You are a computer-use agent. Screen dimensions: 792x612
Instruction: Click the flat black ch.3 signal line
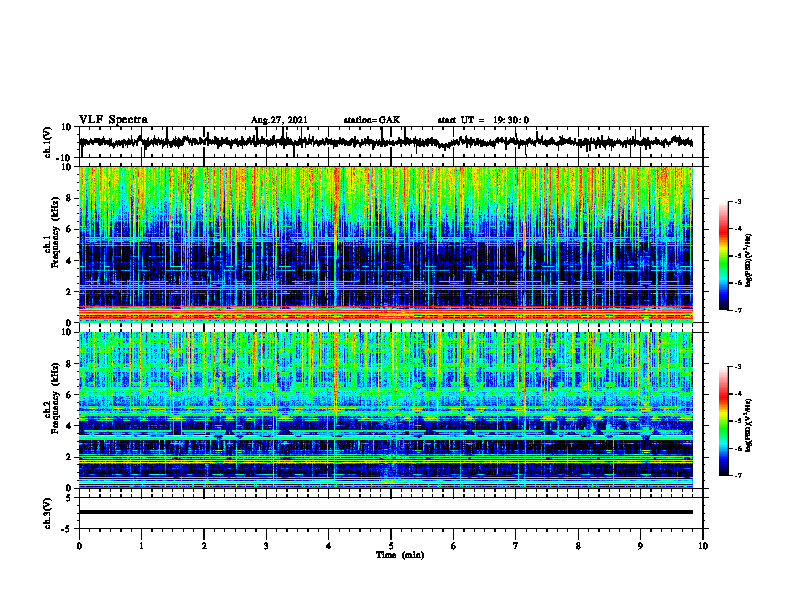[x=385, y=512]
